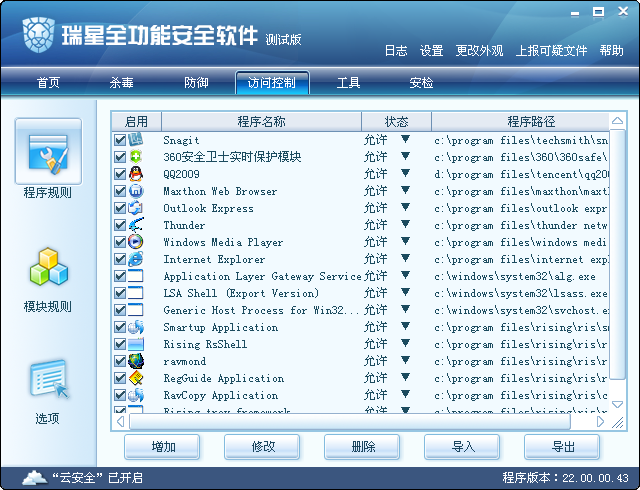Open the status dropdown for RavCopy Application

click(405, 394)
